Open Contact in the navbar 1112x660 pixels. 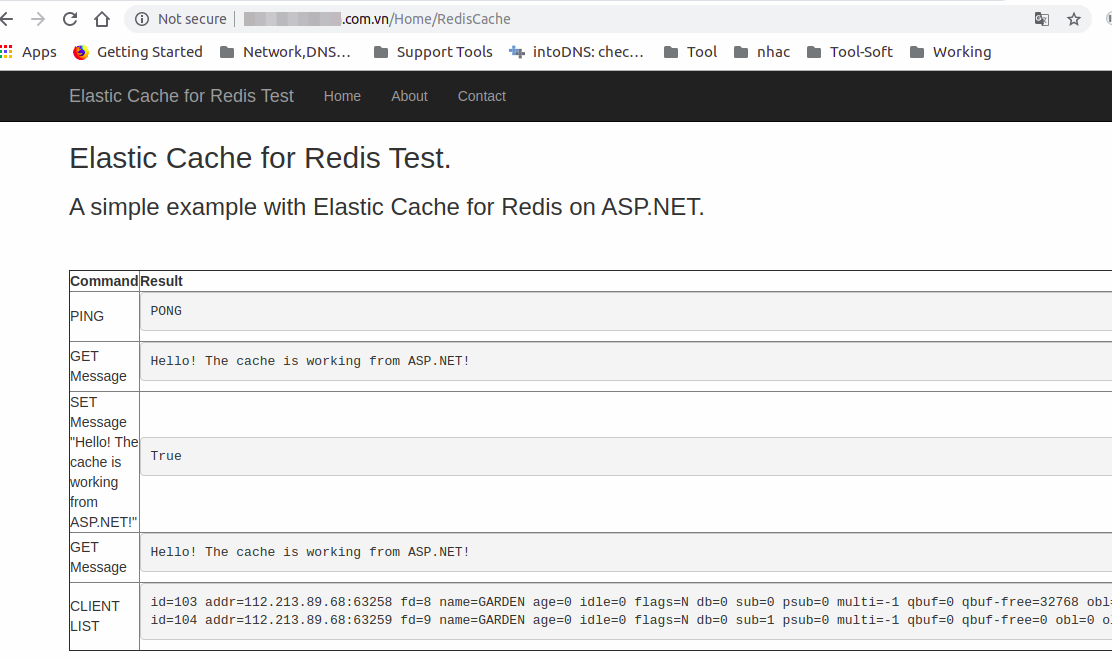click(482, 96)
